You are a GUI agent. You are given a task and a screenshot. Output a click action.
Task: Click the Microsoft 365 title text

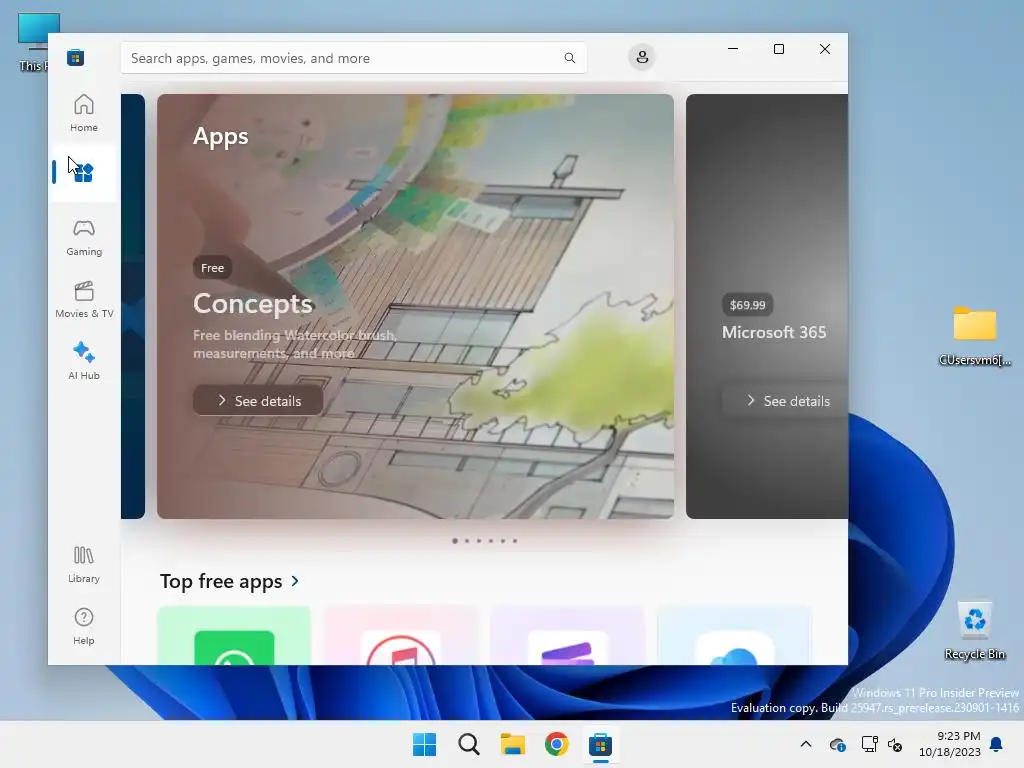click(774, 332)
